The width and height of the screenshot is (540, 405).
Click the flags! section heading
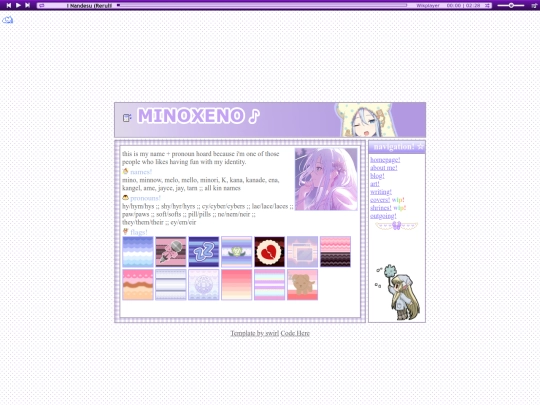[x=139, y=232]
